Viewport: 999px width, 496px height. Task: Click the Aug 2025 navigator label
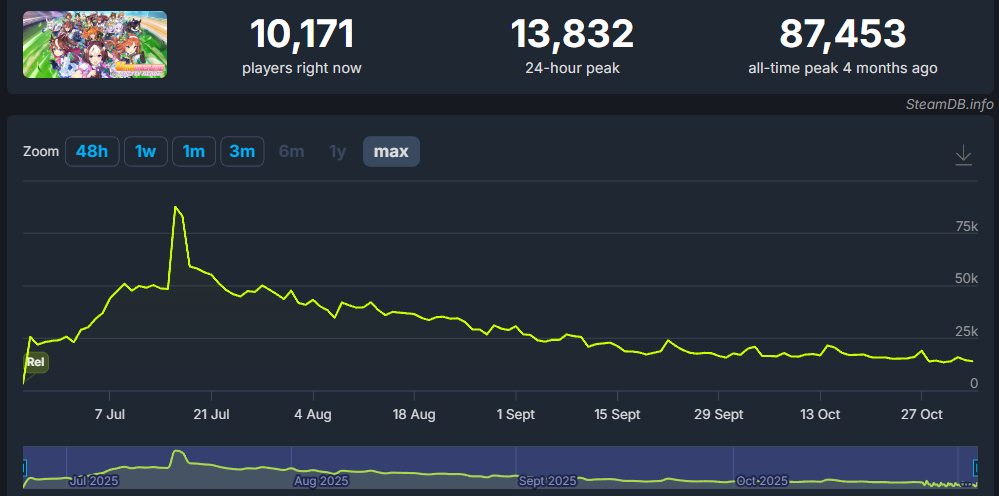pos(320,481)
